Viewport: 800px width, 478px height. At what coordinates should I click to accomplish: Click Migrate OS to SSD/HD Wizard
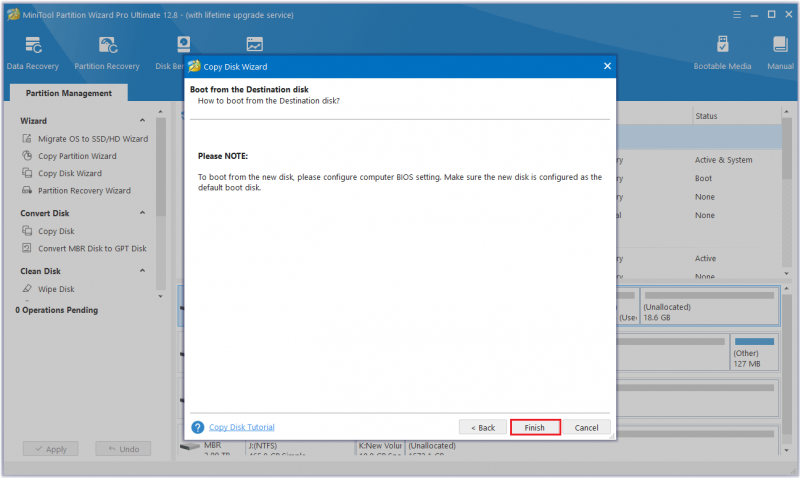pyautogui.click(x=85, y=139)
